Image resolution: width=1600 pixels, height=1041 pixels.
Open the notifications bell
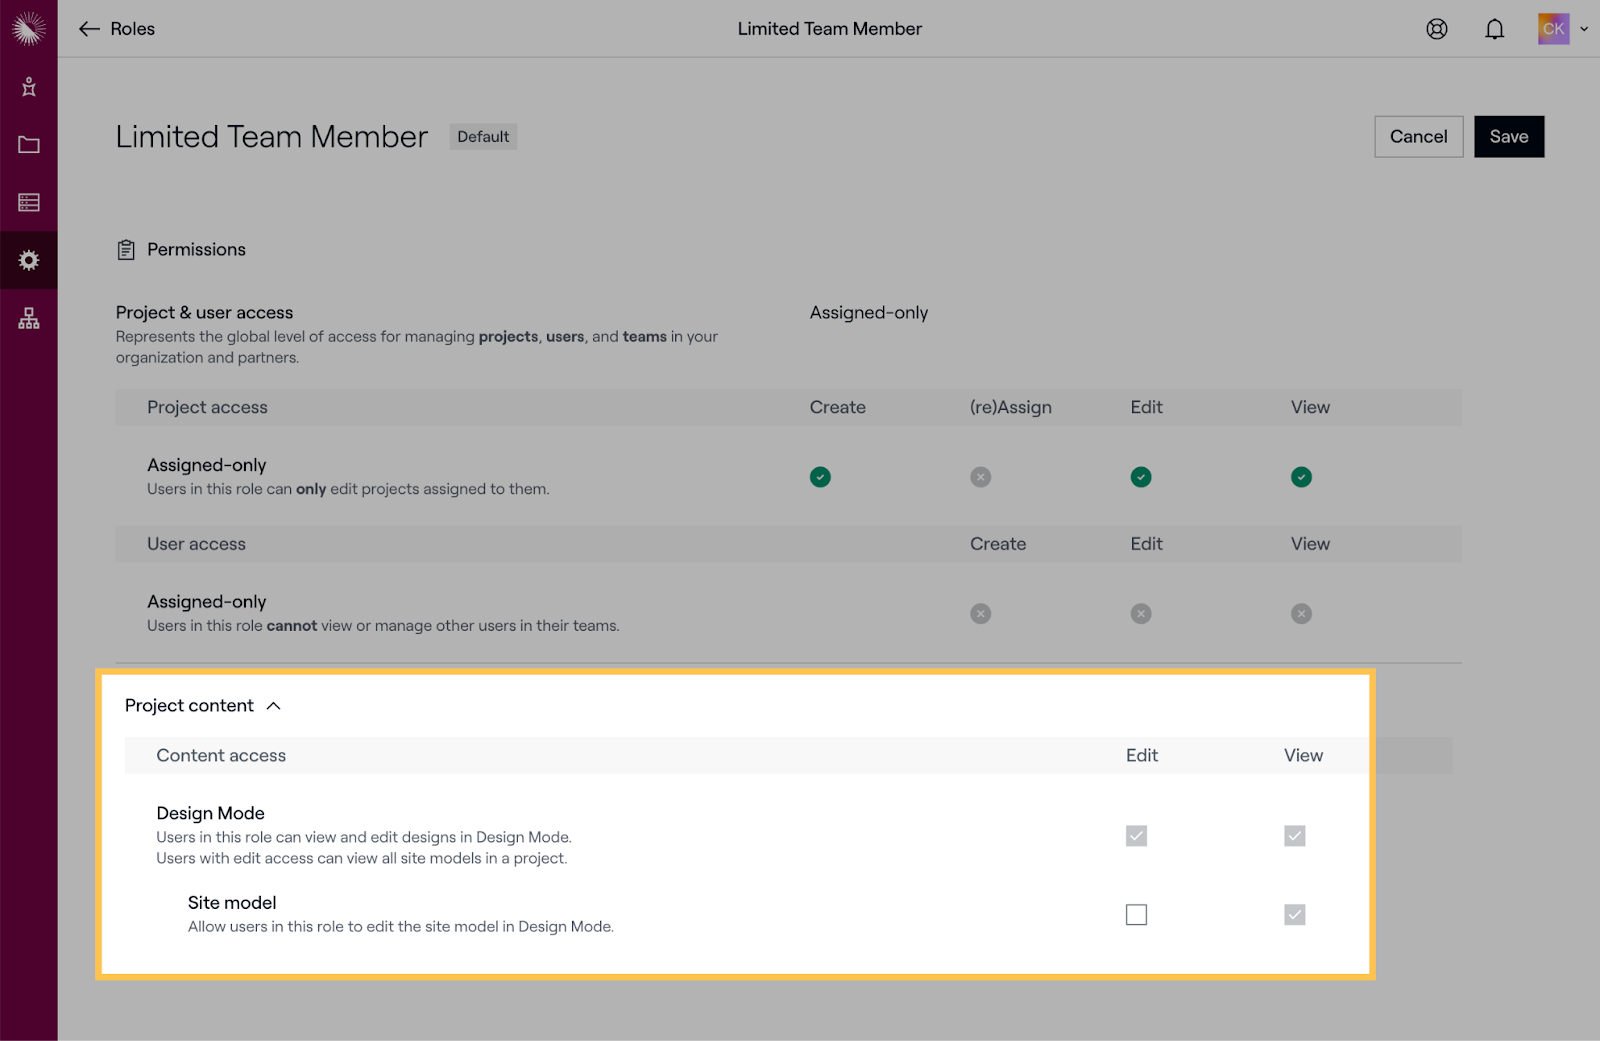point(1494,29)
